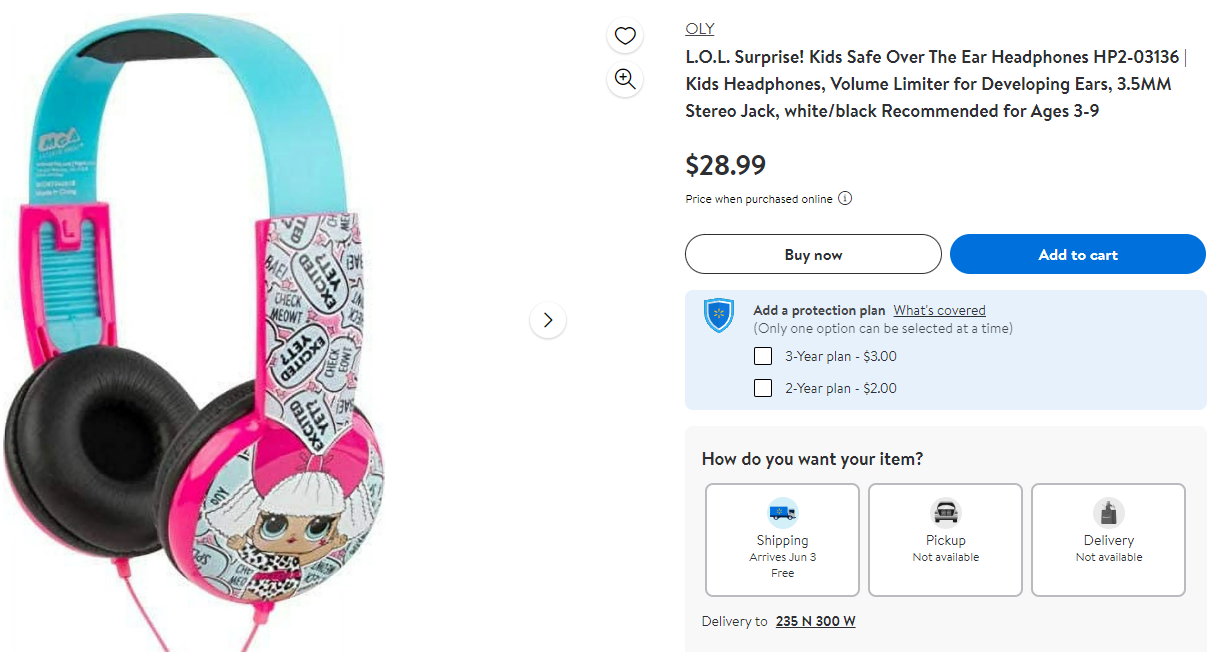Screen dimensions: 1215x652
Task: Click the heart icon to favorite item
Action: pyautogui.click(x=625, y=37)
